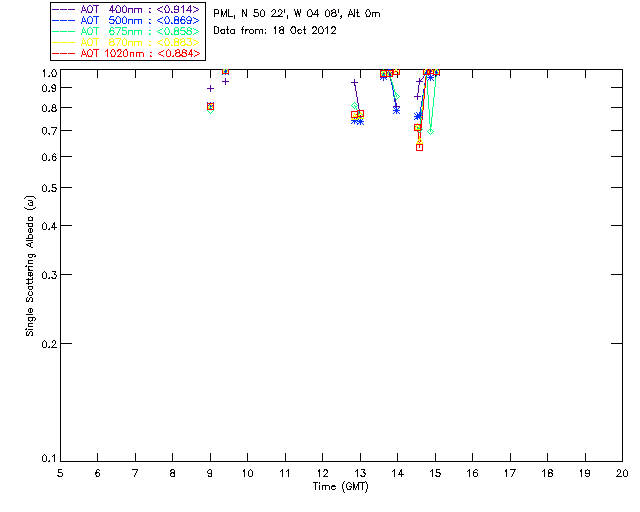Click the Time (GMT) axis label
The image size is (640, 512).
(341, 487)
